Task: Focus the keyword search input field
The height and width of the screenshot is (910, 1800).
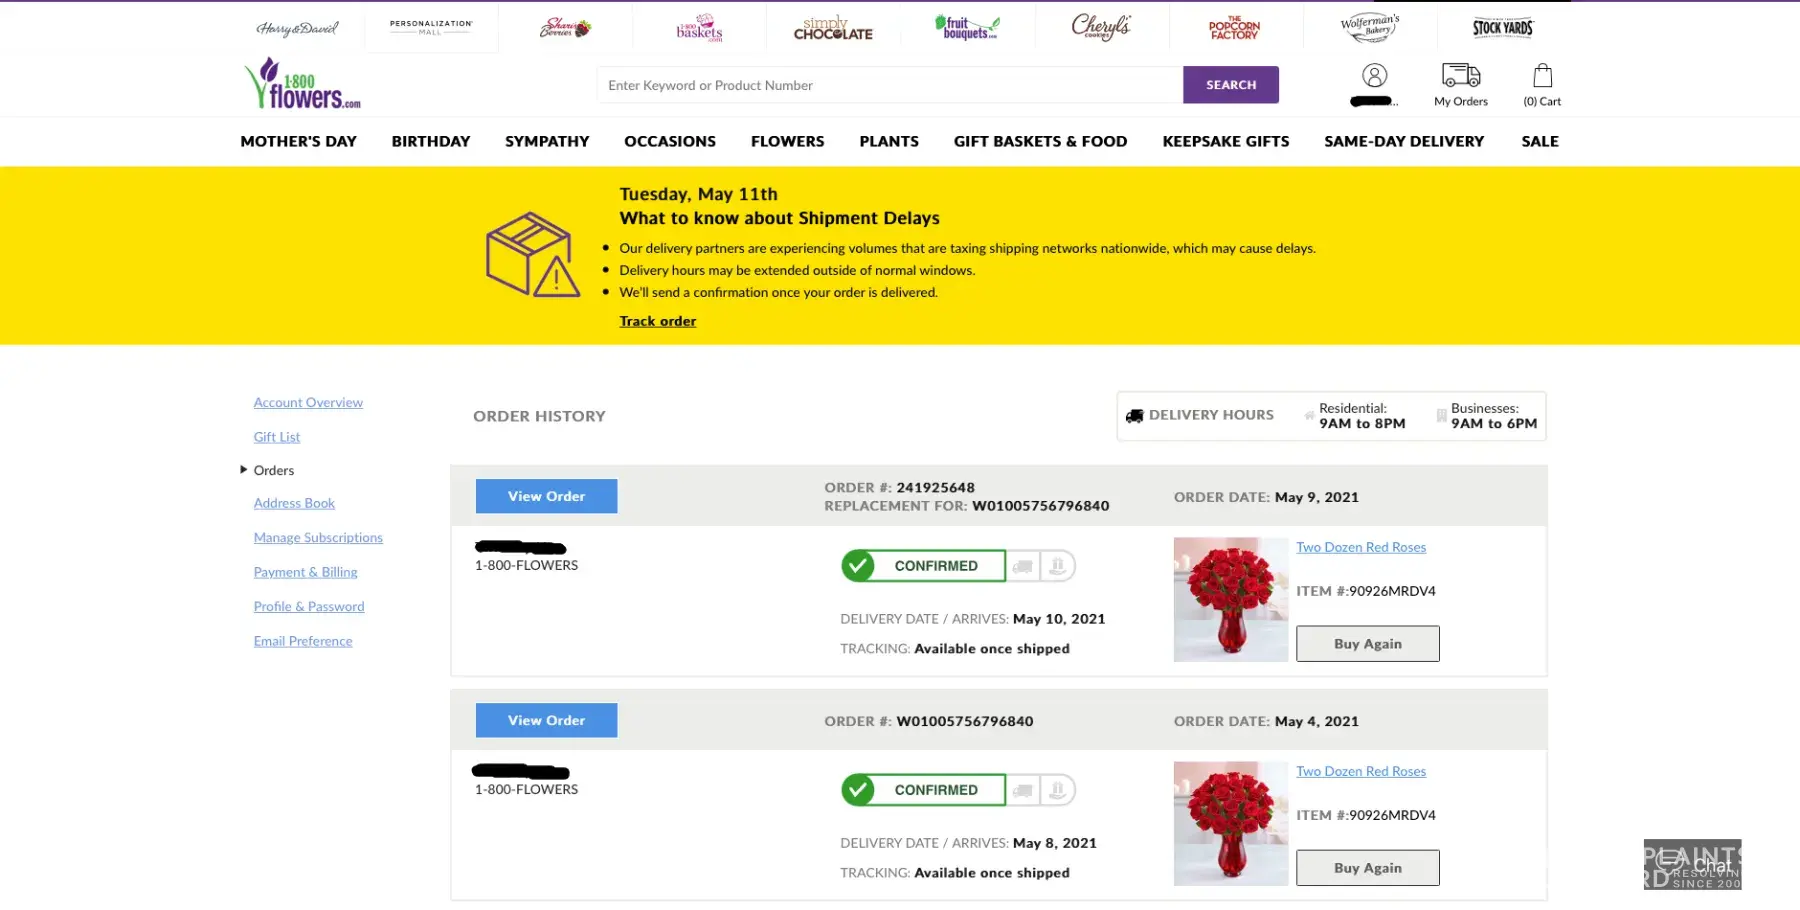Action: point(890,85)
